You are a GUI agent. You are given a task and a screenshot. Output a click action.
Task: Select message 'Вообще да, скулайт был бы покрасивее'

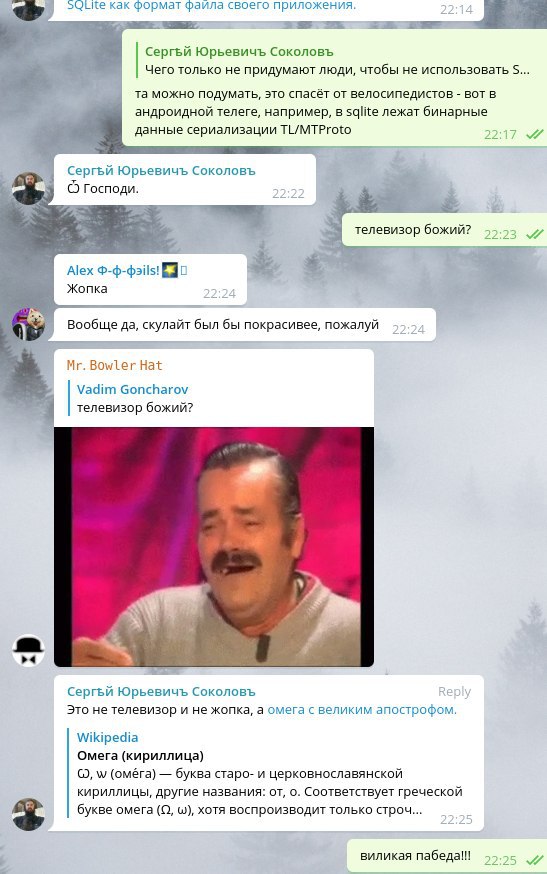(x=222, y=324)
